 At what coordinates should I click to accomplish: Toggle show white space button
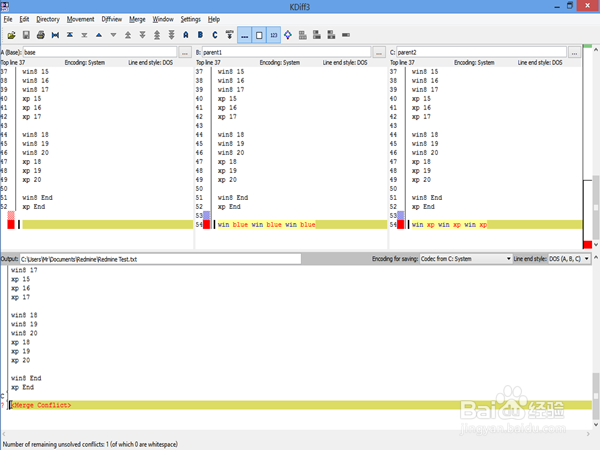[x=259, y=35]
